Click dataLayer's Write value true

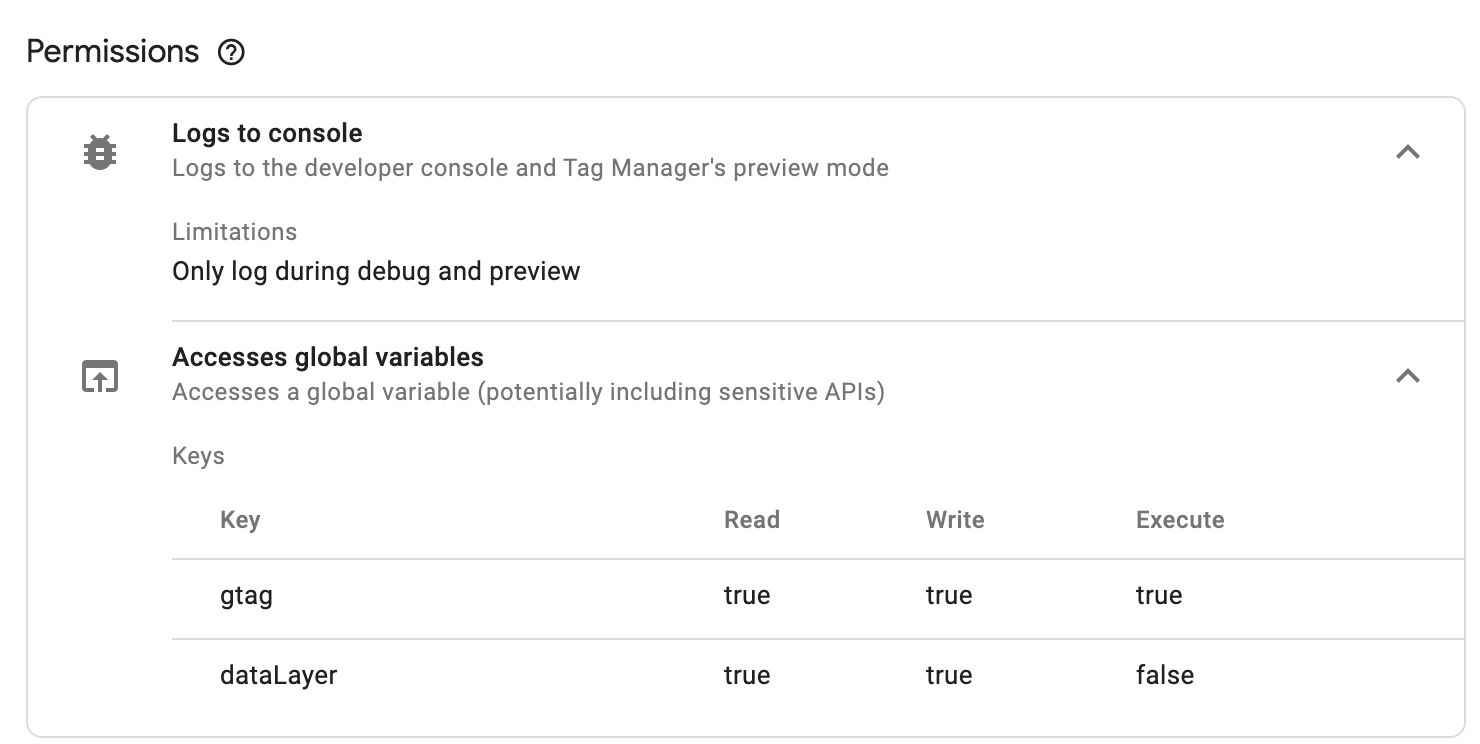click(949, 676)
